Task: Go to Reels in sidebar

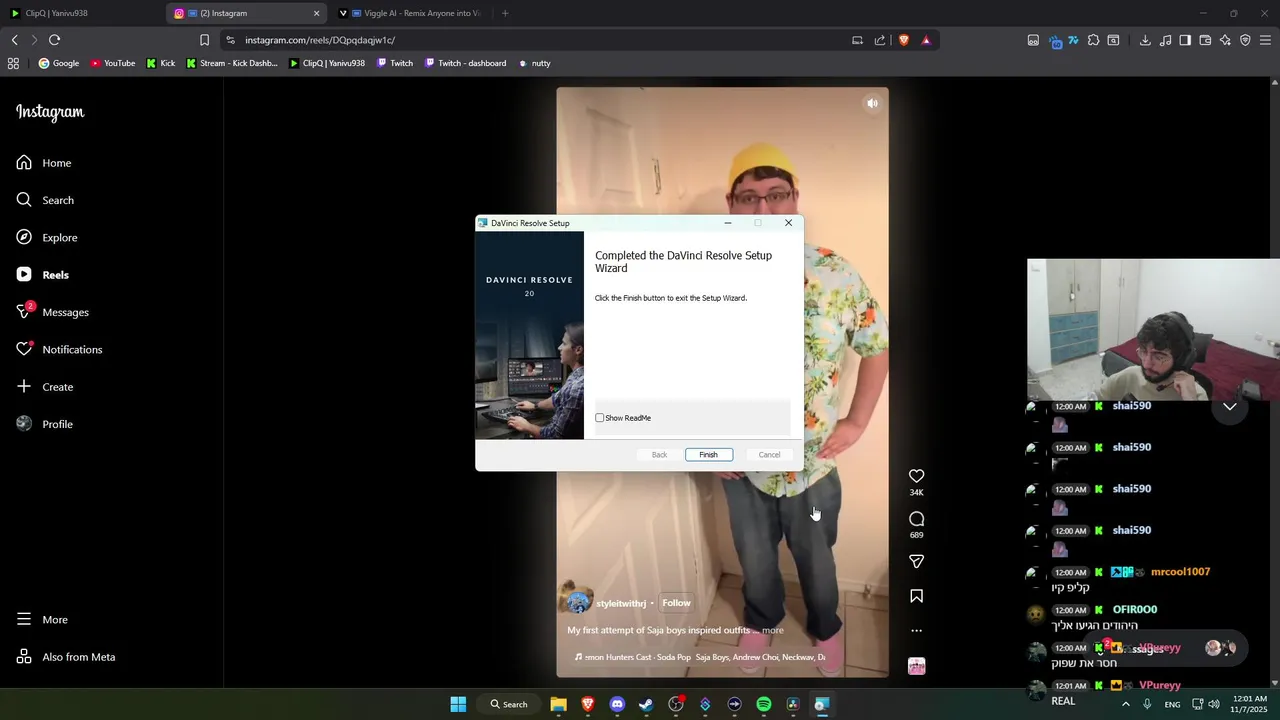Action: coord(43,275)
